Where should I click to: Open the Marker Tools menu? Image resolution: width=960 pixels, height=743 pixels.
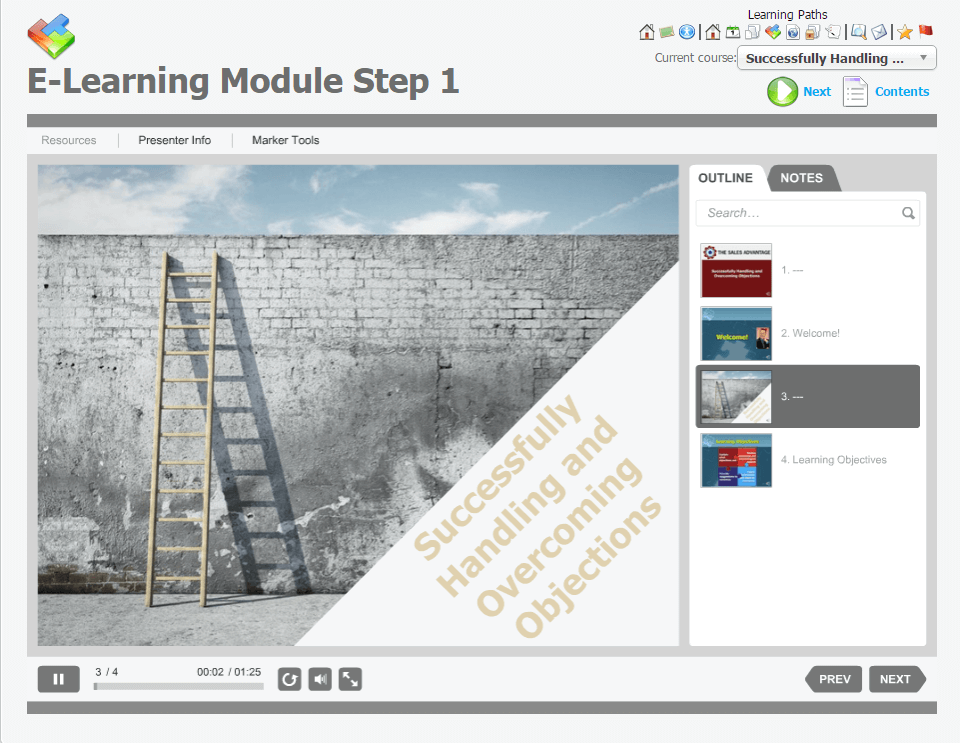click(286, 140)
